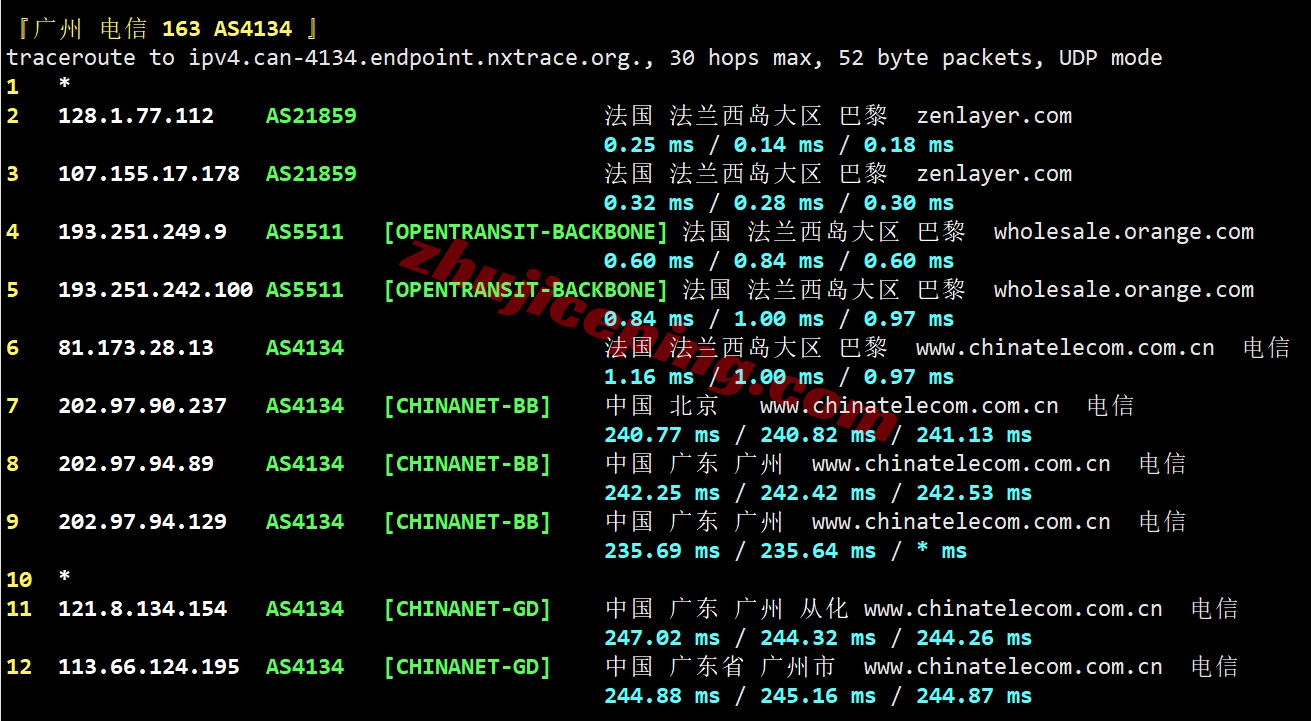Select [CHINANET-BB] on the 202.97.94.89 row
The width and height of the screenshot is (1311, 721).
tap(467, 464)
